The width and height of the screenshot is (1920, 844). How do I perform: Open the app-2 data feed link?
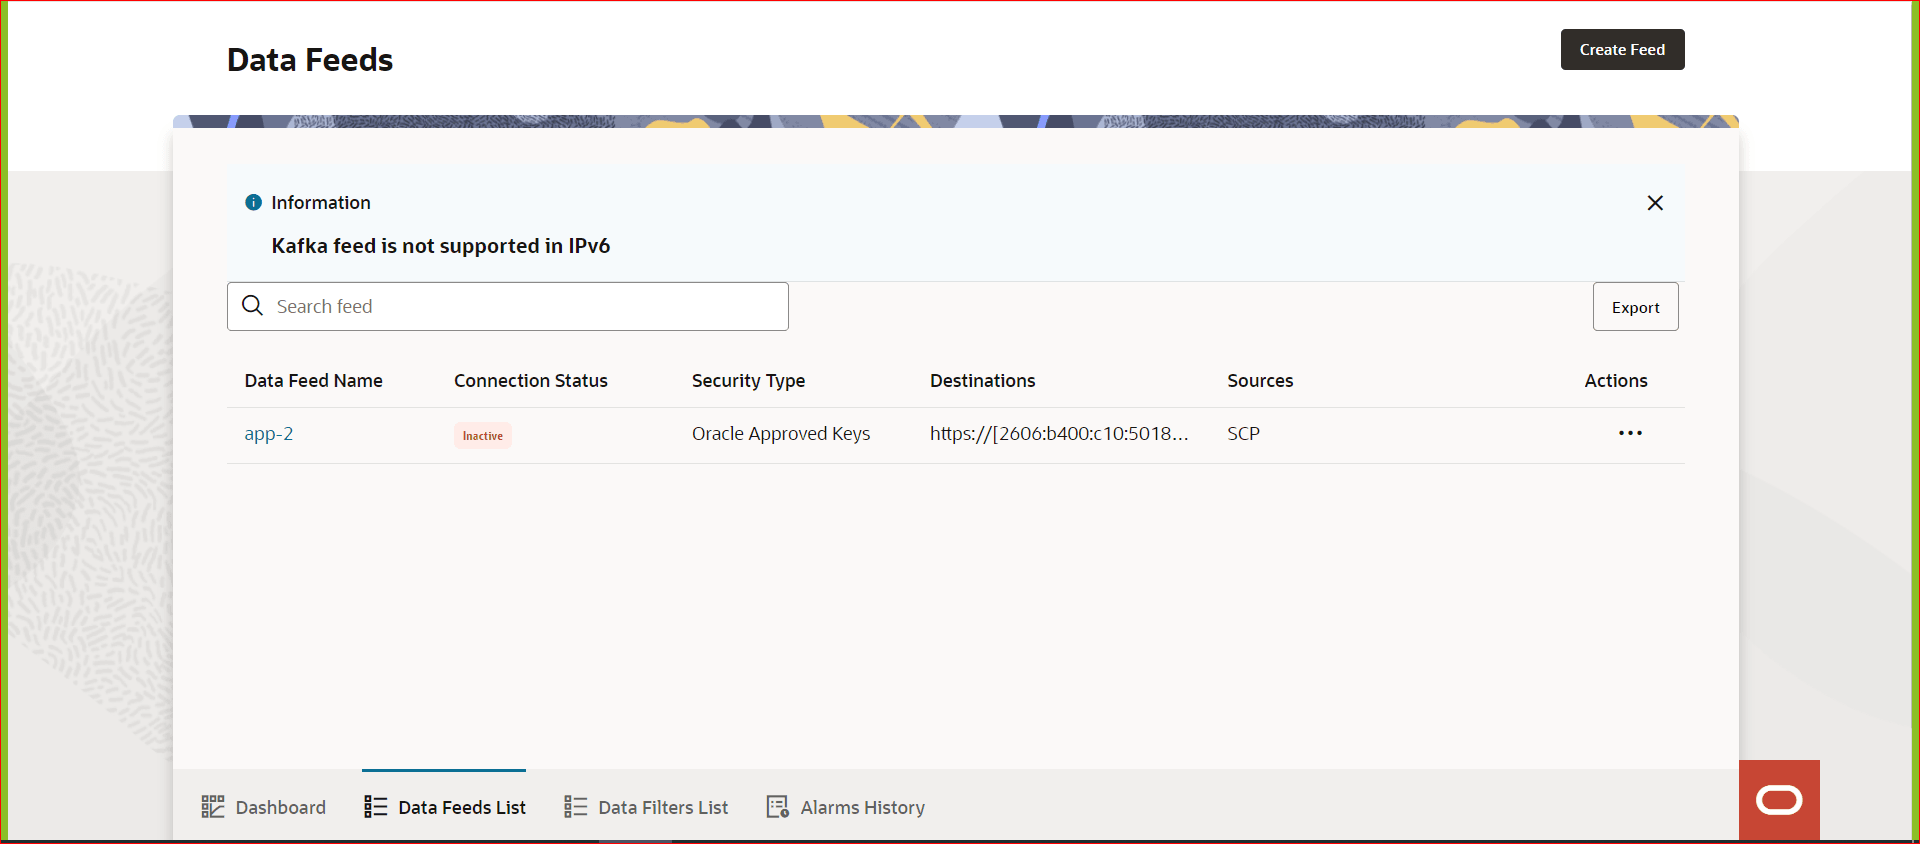pos(269,434)
